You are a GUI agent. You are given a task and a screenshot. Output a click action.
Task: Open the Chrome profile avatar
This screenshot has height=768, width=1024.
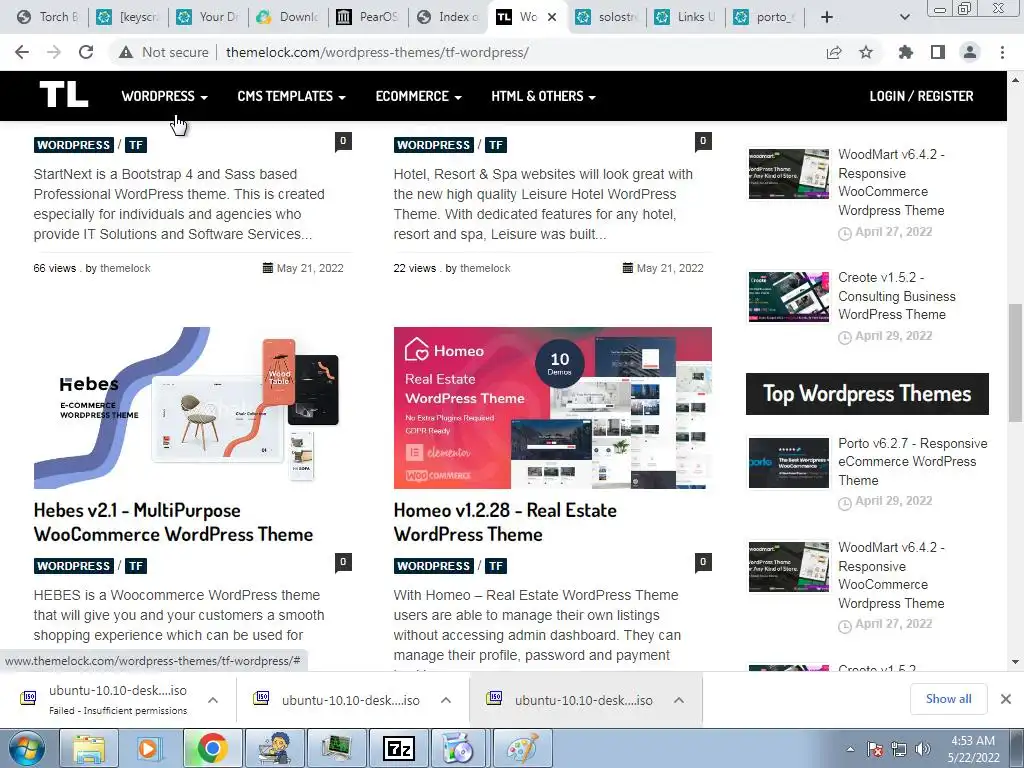[x=970, y=52]
